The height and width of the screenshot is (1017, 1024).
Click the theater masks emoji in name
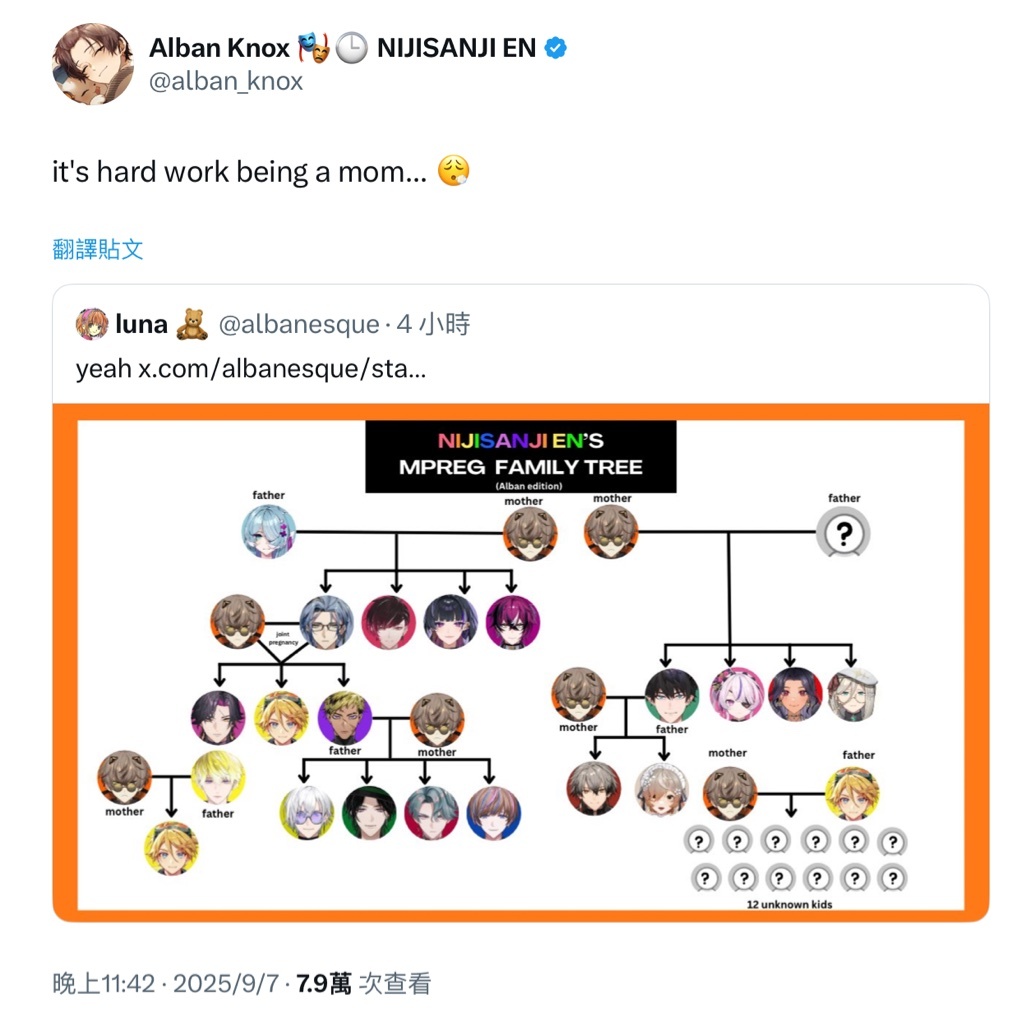[313, 48]
